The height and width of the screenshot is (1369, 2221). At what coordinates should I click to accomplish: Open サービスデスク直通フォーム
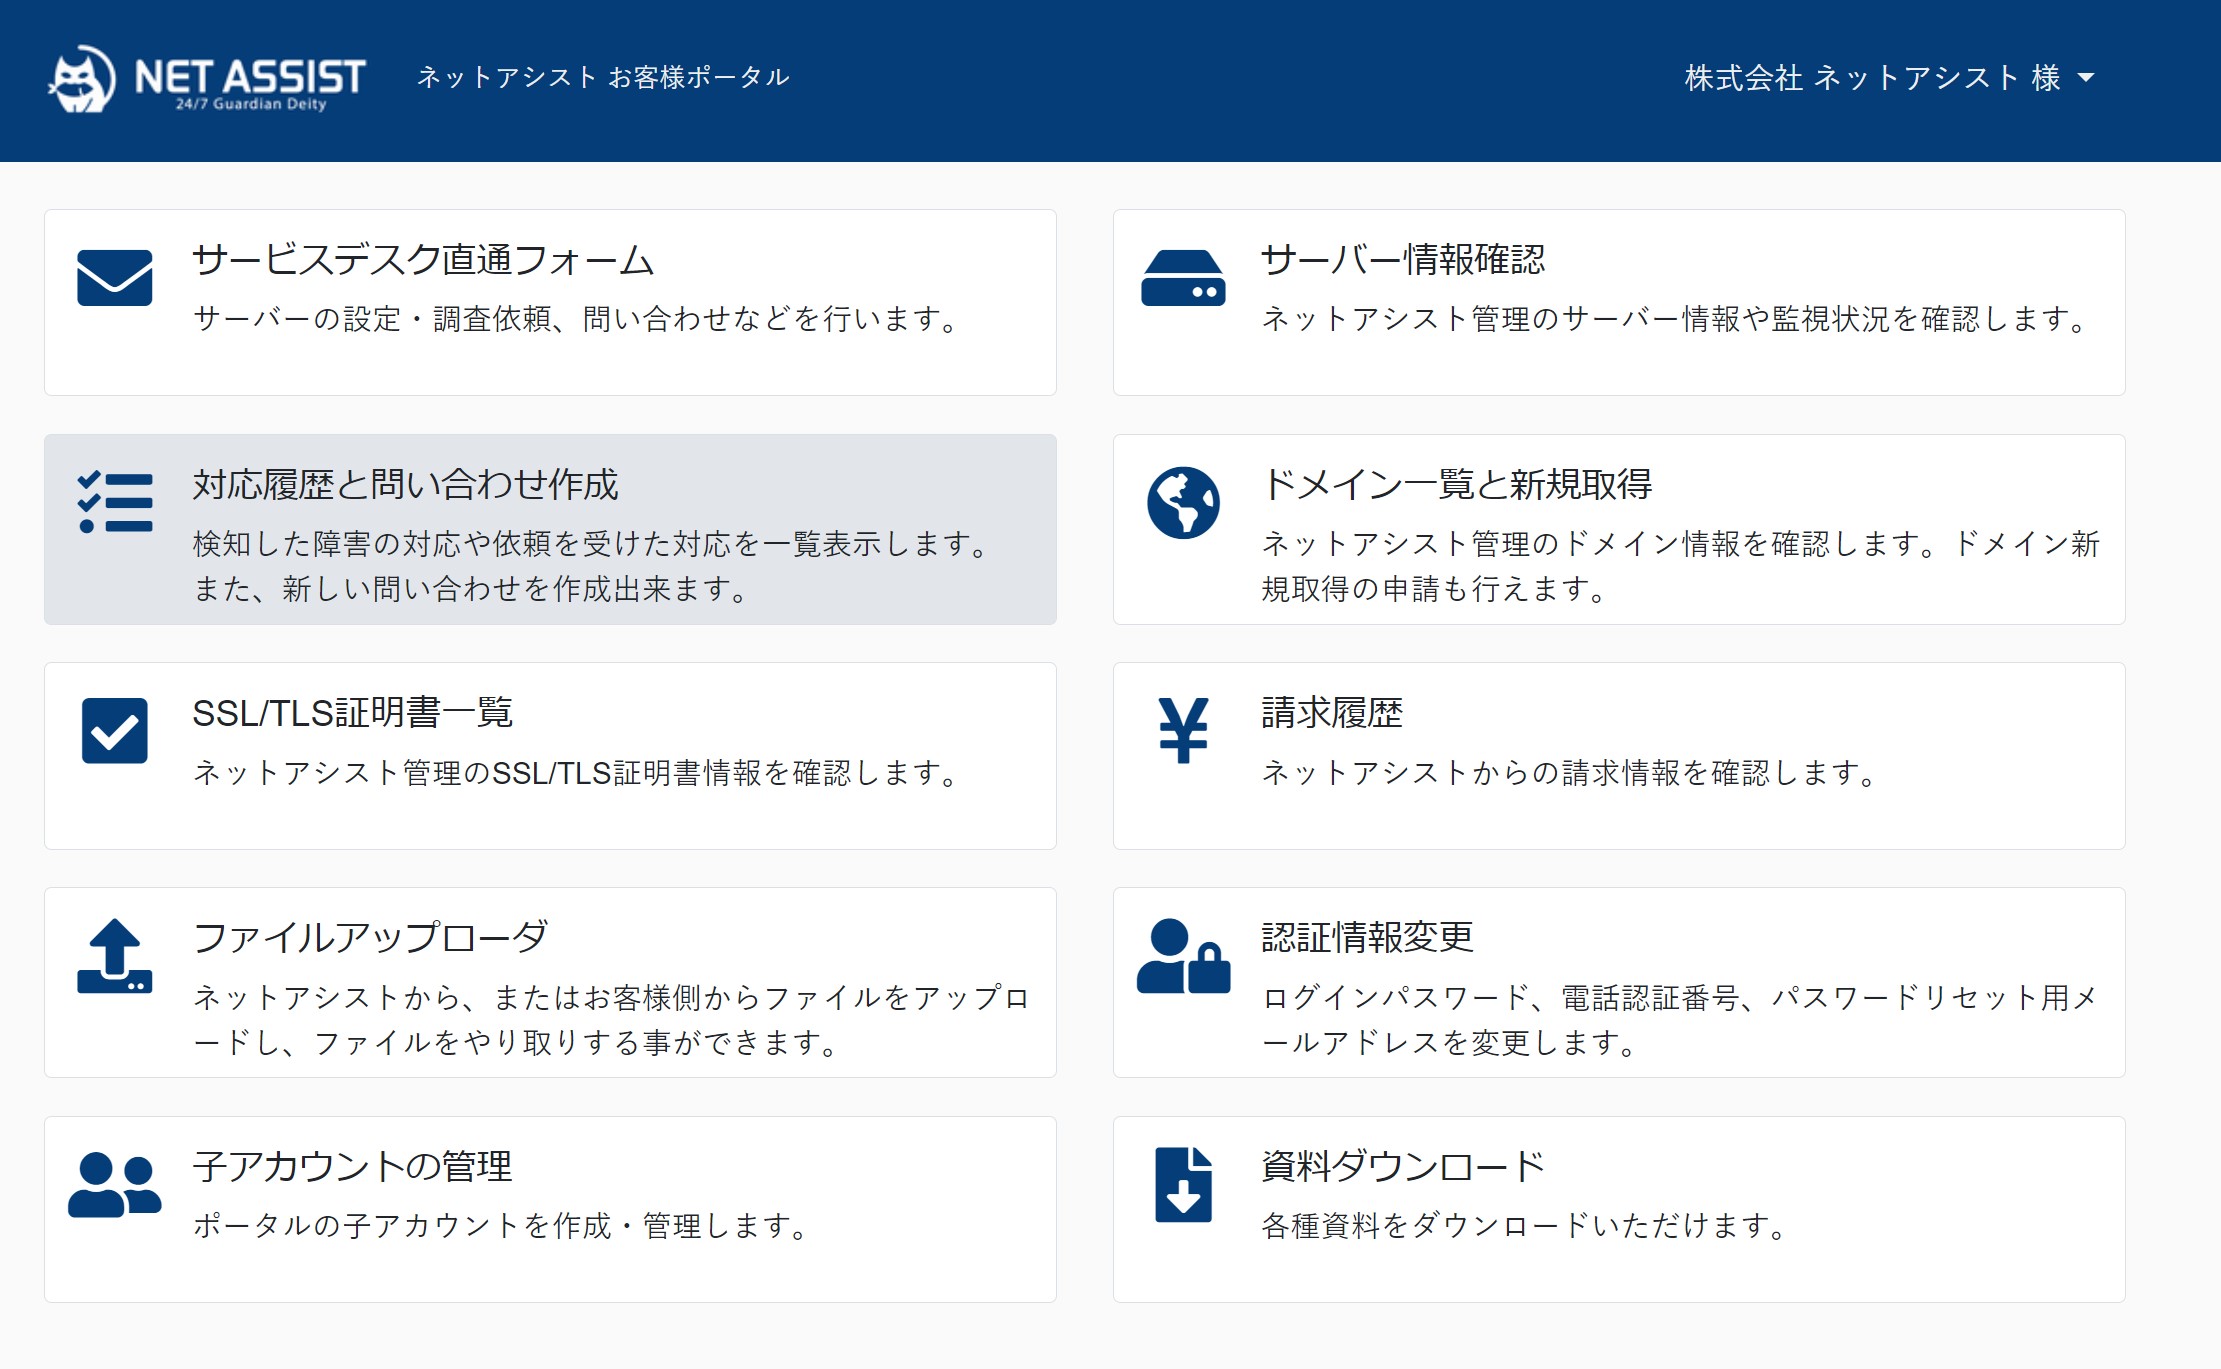pyautogui.click(x=550, y=302)
